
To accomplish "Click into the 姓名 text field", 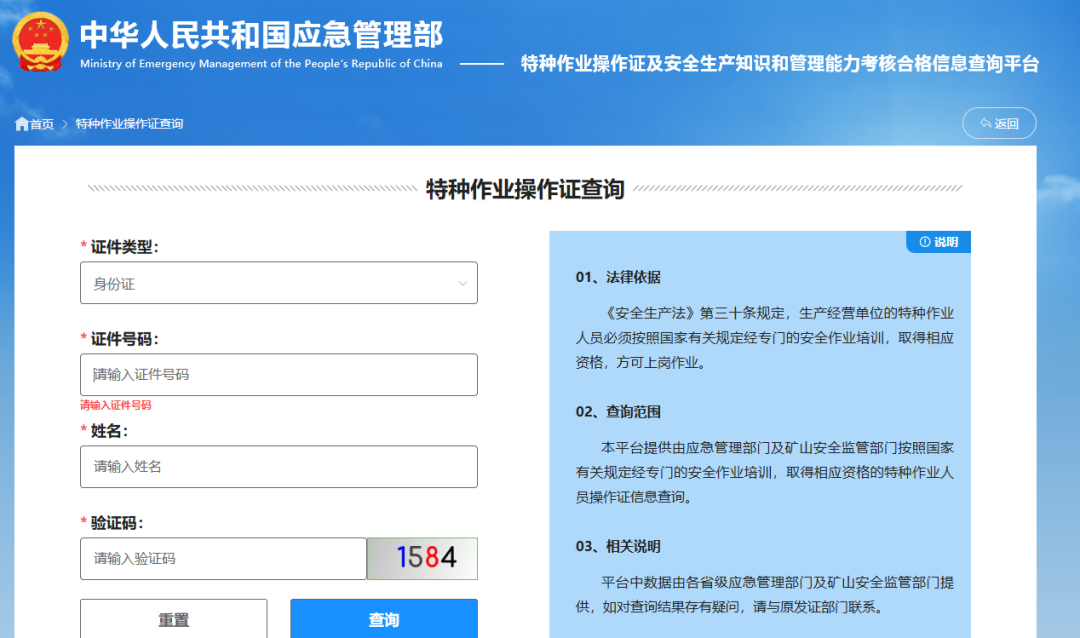I will (x=278, y=467).
